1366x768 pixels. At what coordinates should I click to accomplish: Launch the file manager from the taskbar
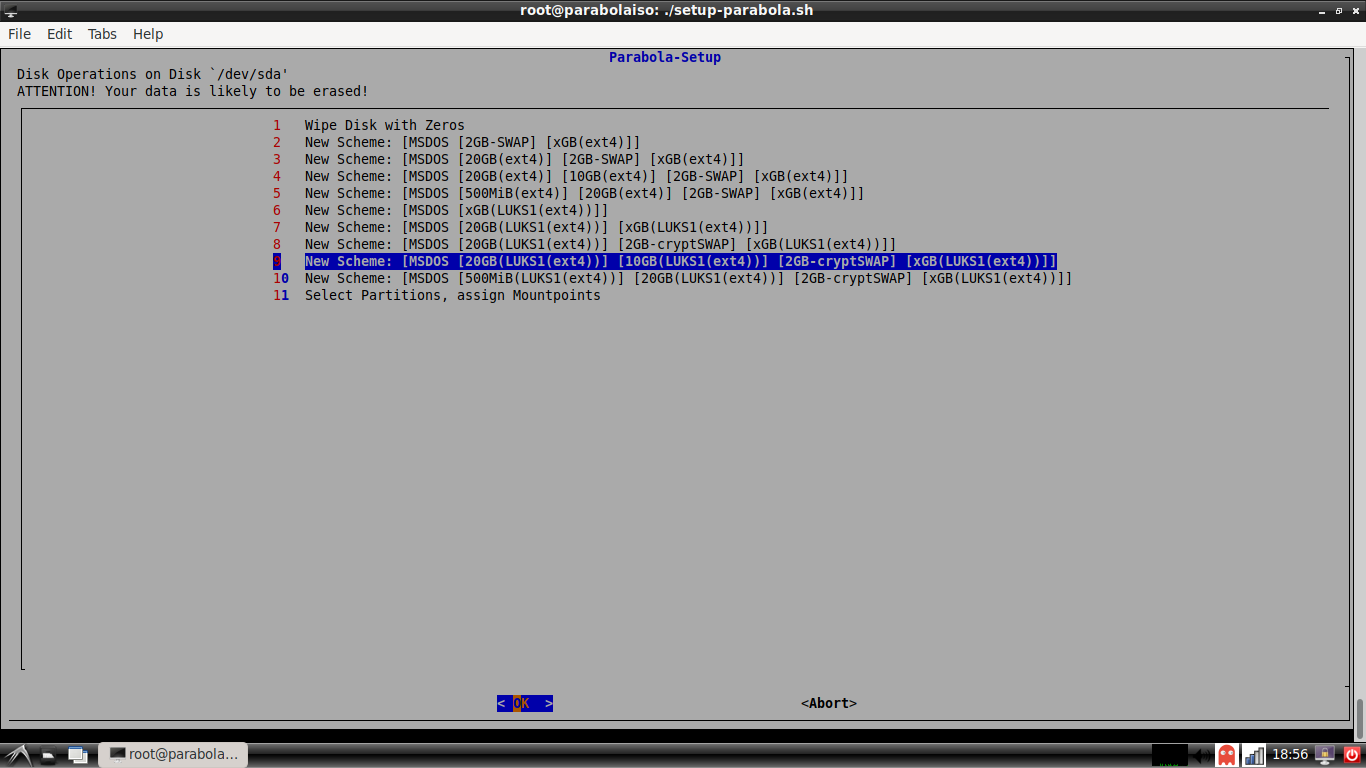[48, 754]
